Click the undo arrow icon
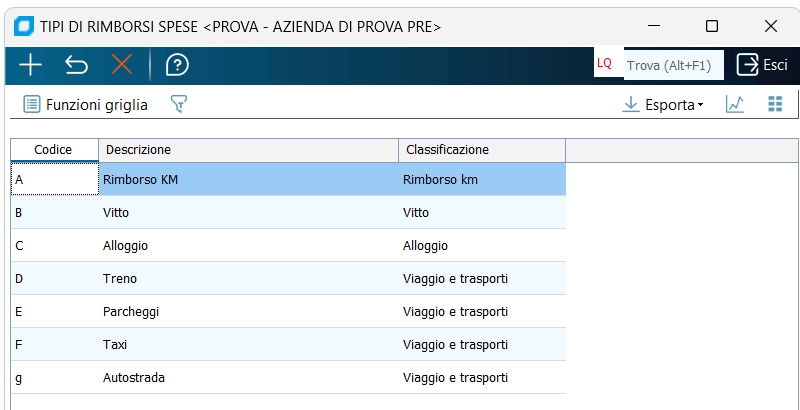This screenshot has width=800, height=410. click(x=77, y=65)
